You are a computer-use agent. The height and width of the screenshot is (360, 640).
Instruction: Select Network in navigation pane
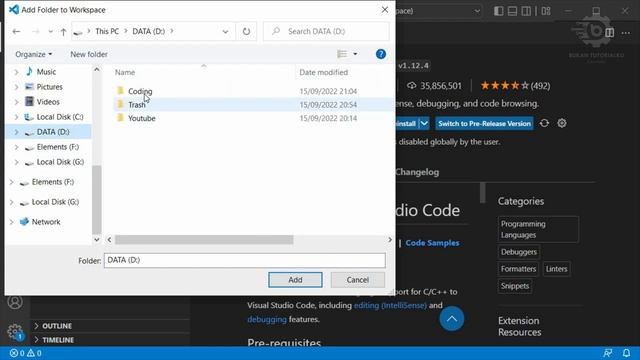click(x=46, y=222)
